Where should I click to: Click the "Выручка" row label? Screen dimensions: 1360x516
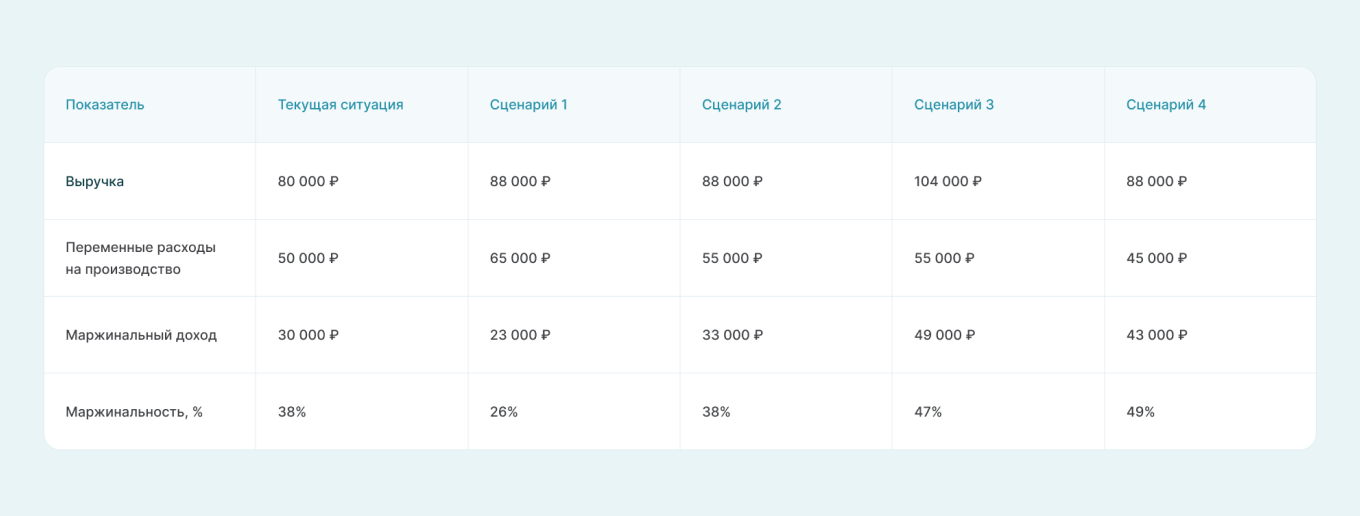coord(95,182)
